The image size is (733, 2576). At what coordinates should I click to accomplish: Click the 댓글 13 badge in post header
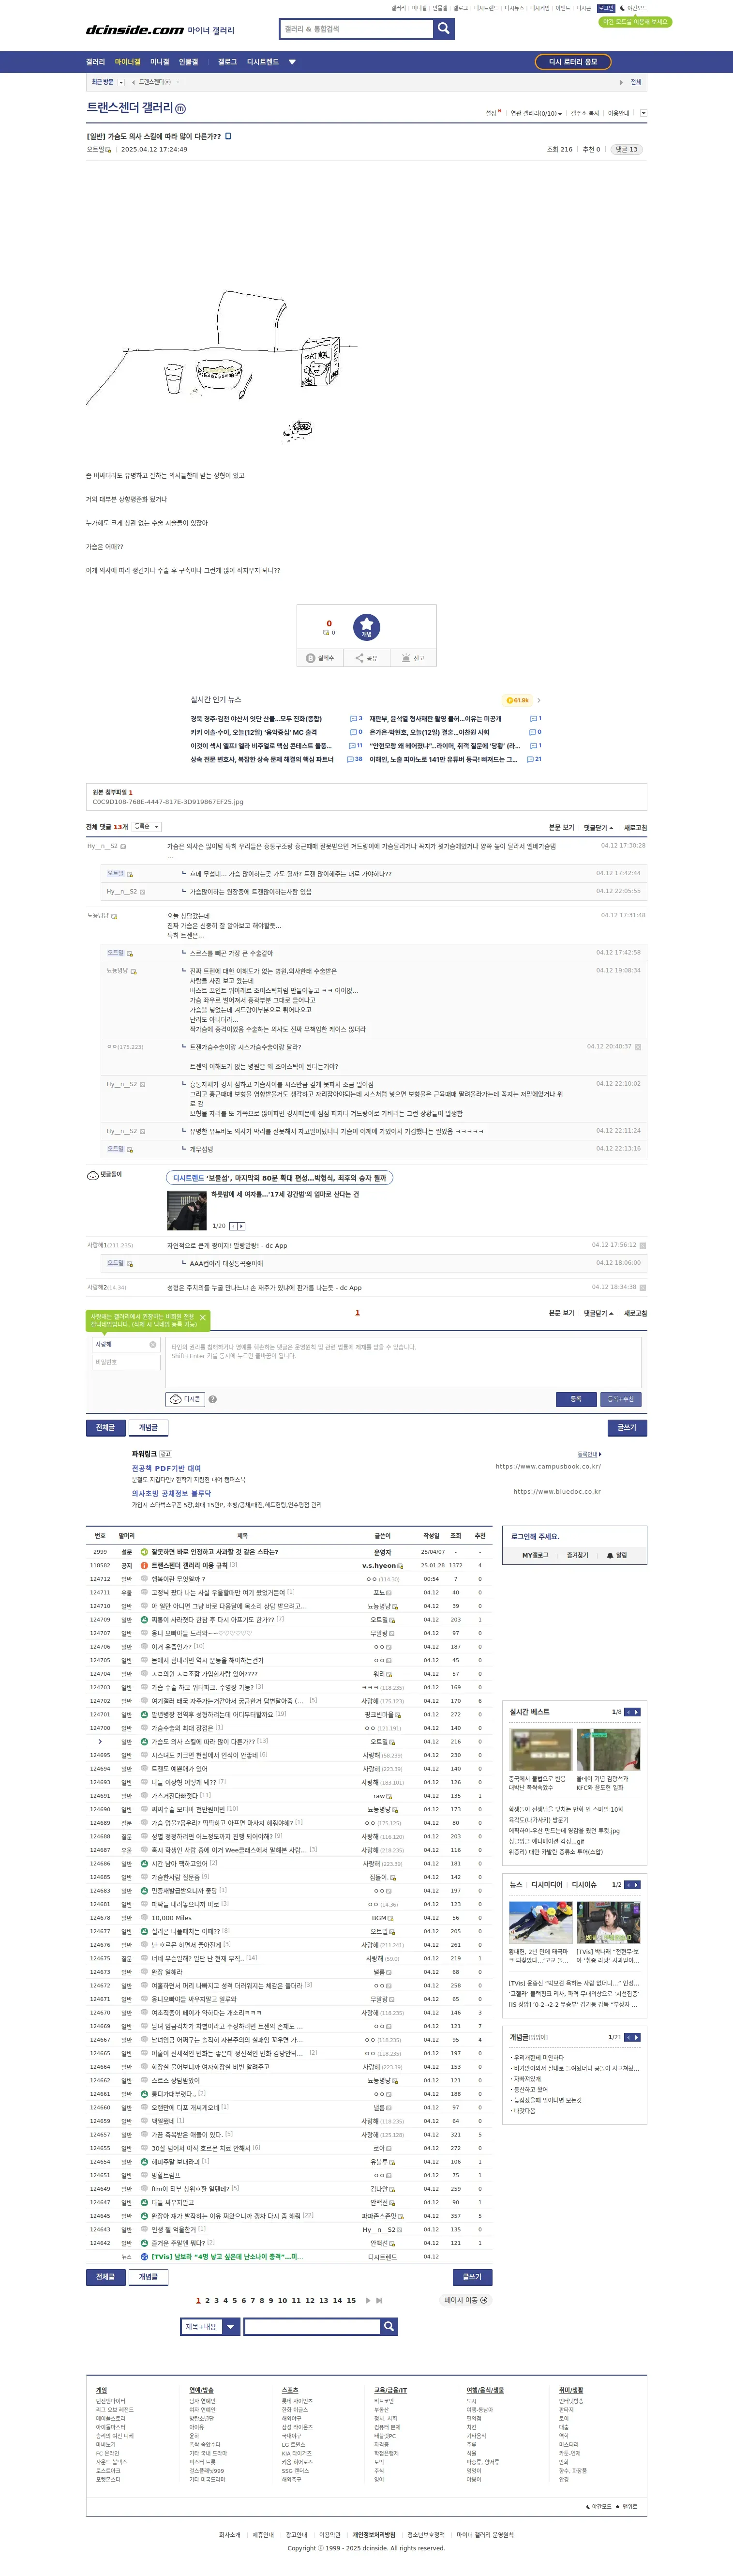(x=626, y=149)
